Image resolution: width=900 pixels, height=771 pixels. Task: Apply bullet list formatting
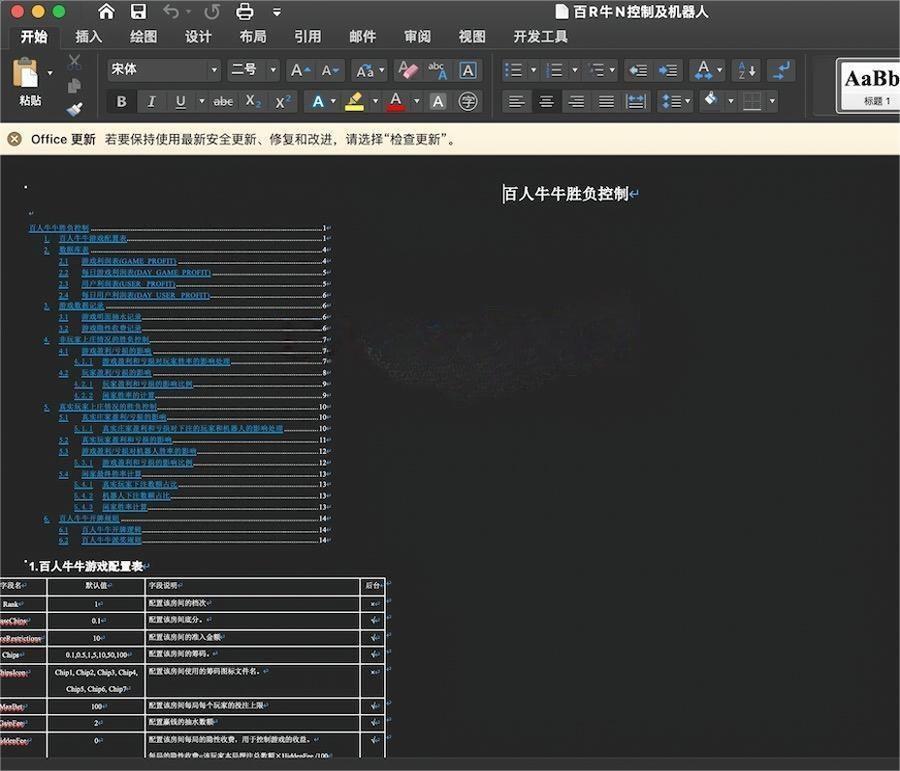pos(513,71)
